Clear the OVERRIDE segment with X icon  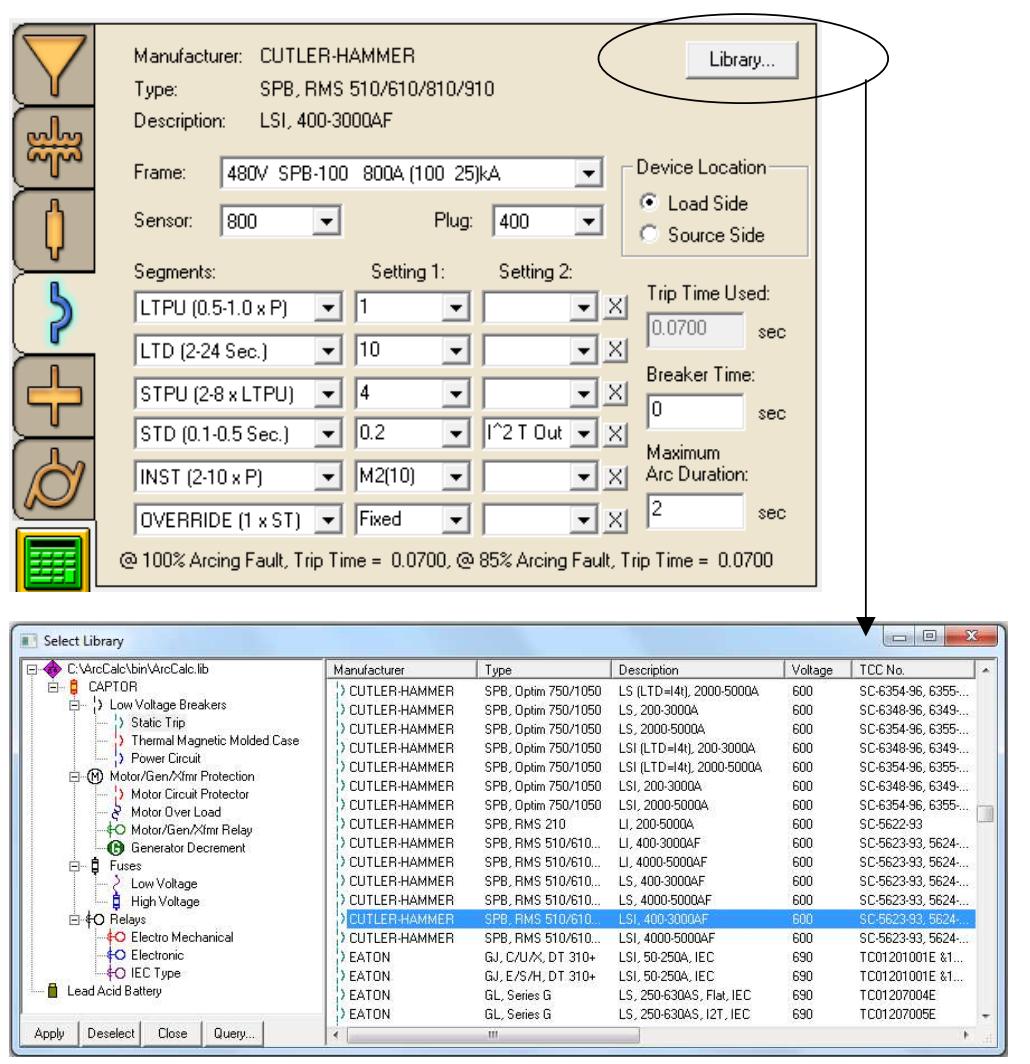pyautogui.click(x=615, y=520)
